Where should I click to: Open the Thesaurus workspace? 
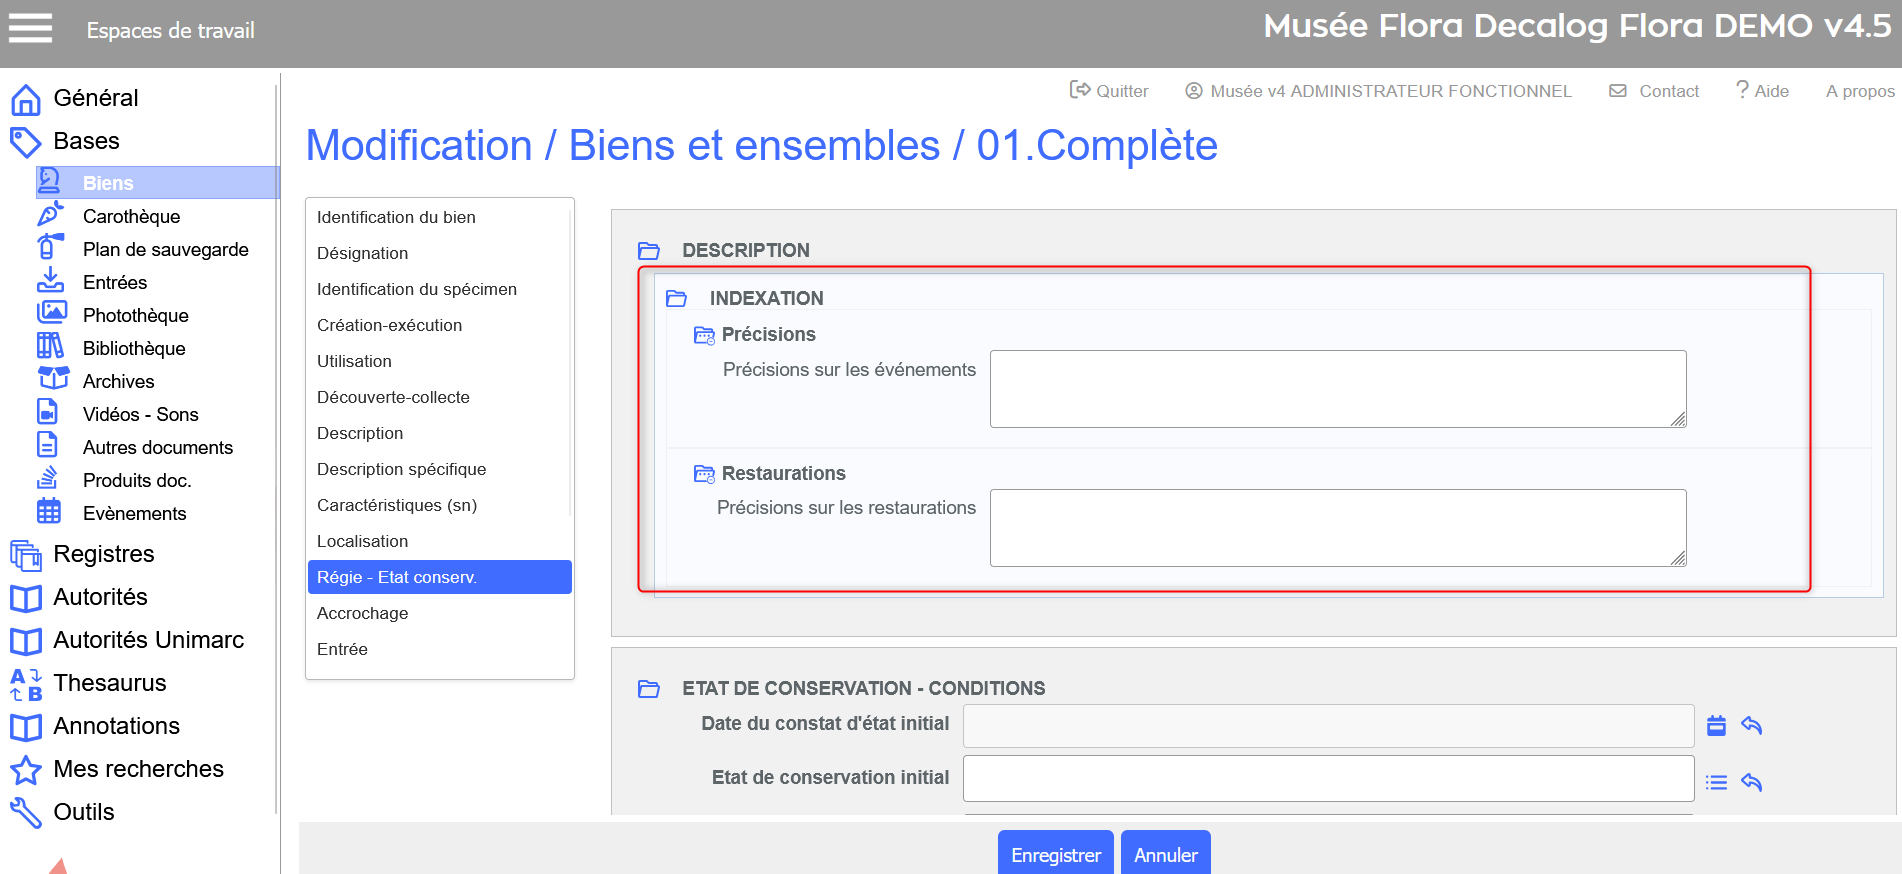[x=109, y=683]
